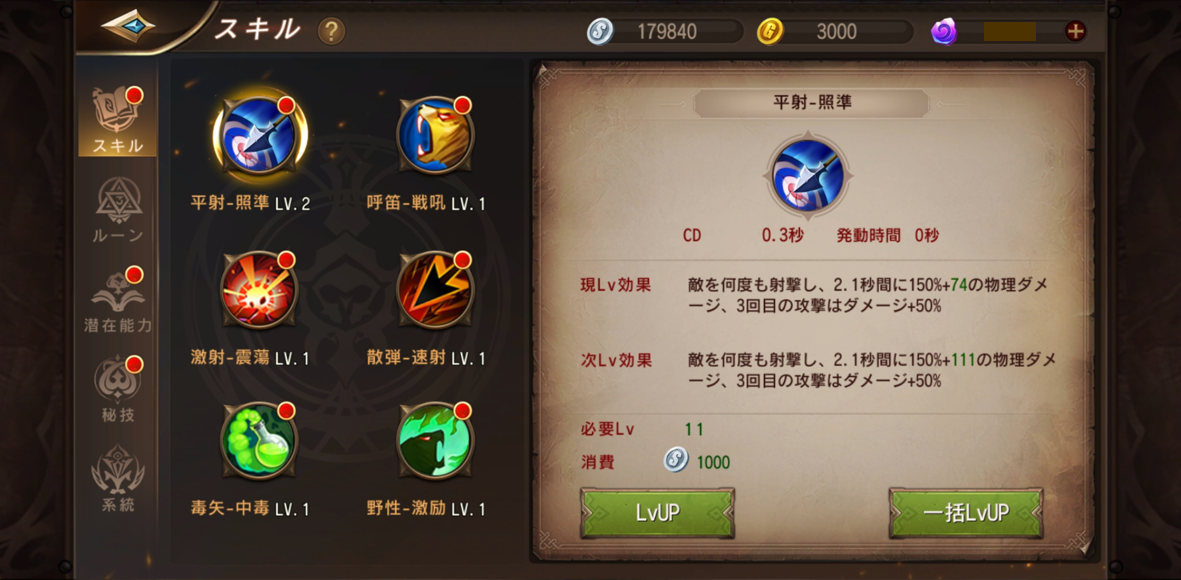Tap the back arrow diamond icon

pos(128,26)
